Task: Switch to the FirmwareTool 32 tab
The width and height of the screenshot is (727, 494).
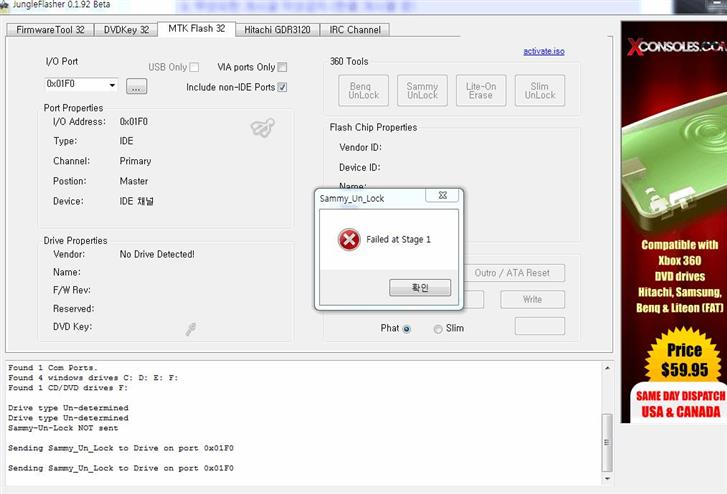Action: (x=50, y=30)
